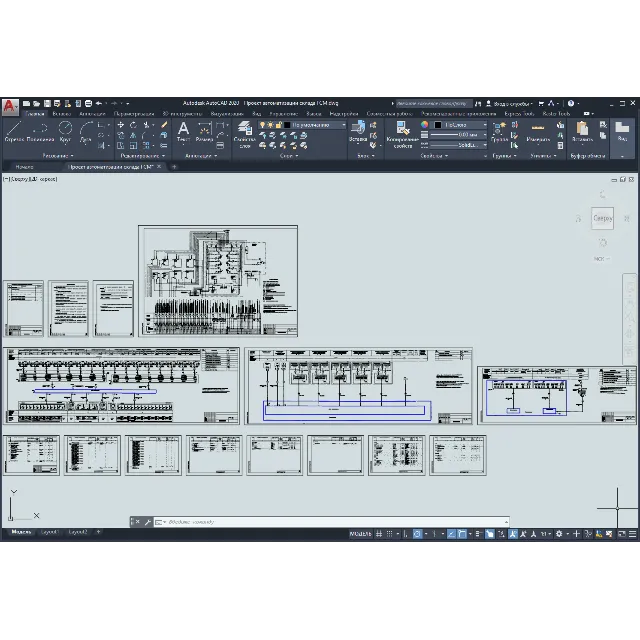
Task: Click the object color wheel icon
Action: click(424, 124)
